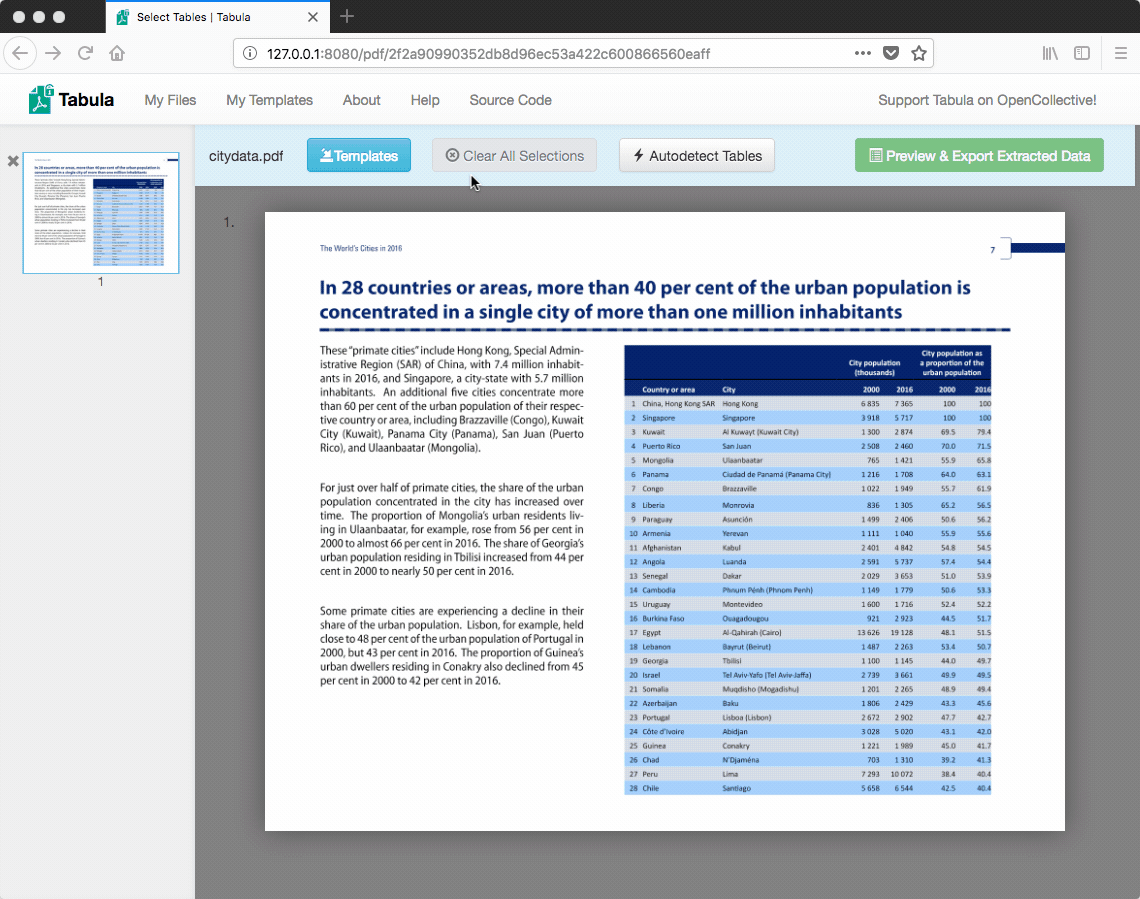
Task: Reload the page using the refresh icon
Action: tap(85, 53)
